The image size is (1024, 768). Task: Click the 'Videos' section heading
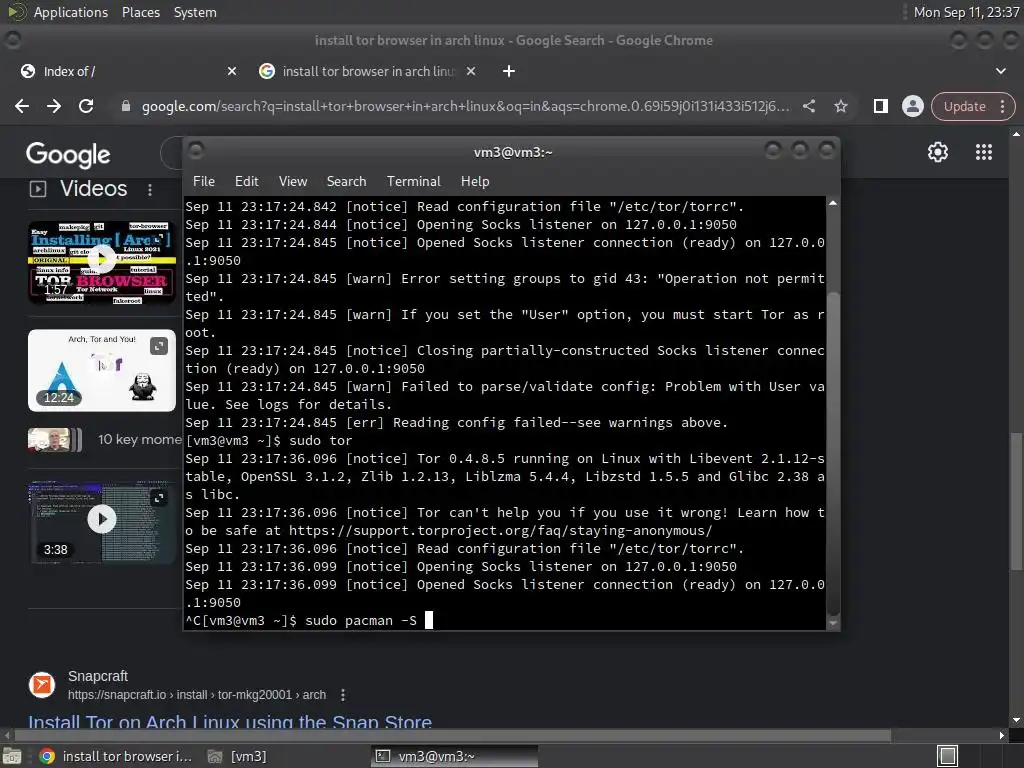click(93, 189)
